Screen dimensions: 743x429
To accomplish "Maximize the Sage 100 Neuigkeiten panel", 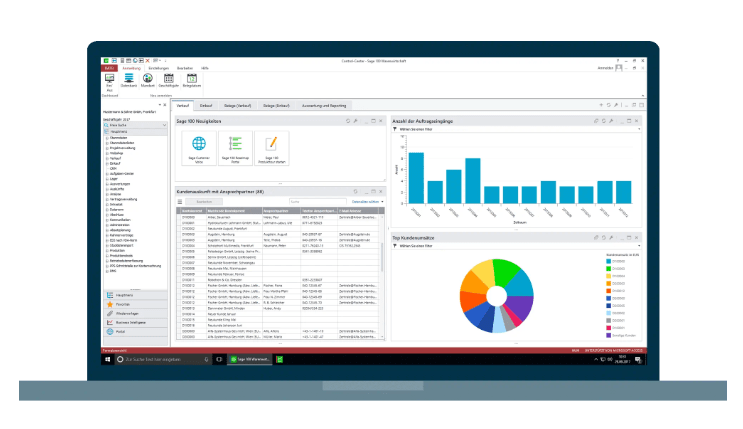I will (x=373, y=121).
